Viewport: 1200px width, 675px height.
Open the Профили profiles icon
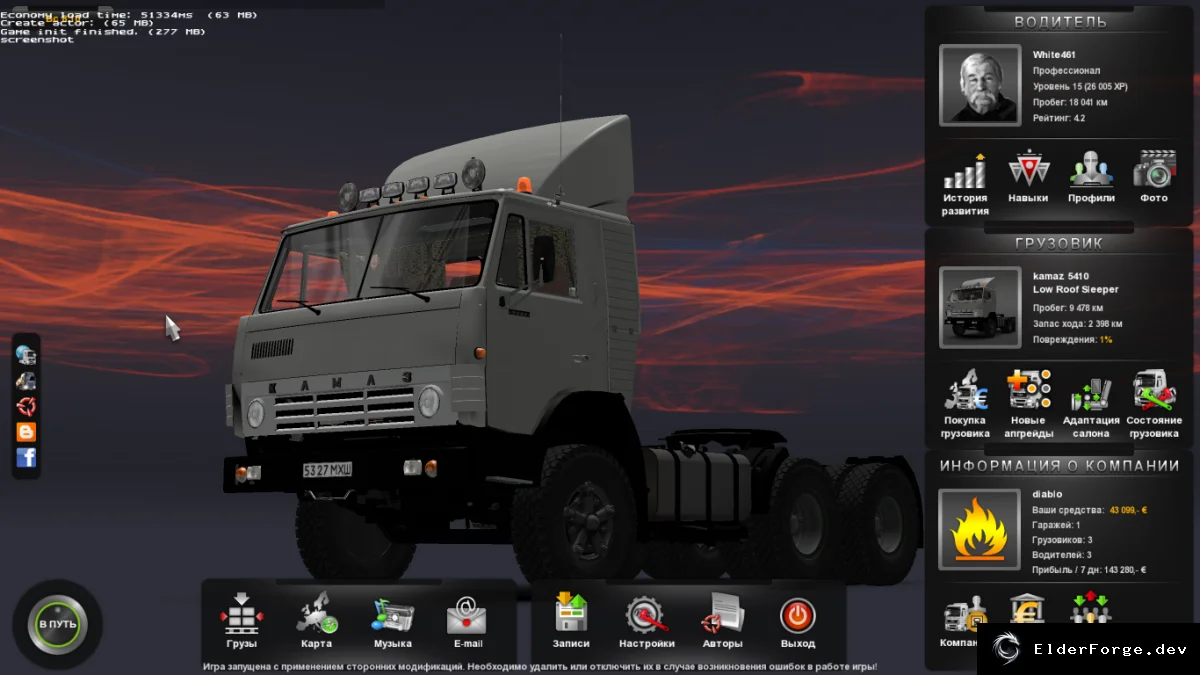1091,169
